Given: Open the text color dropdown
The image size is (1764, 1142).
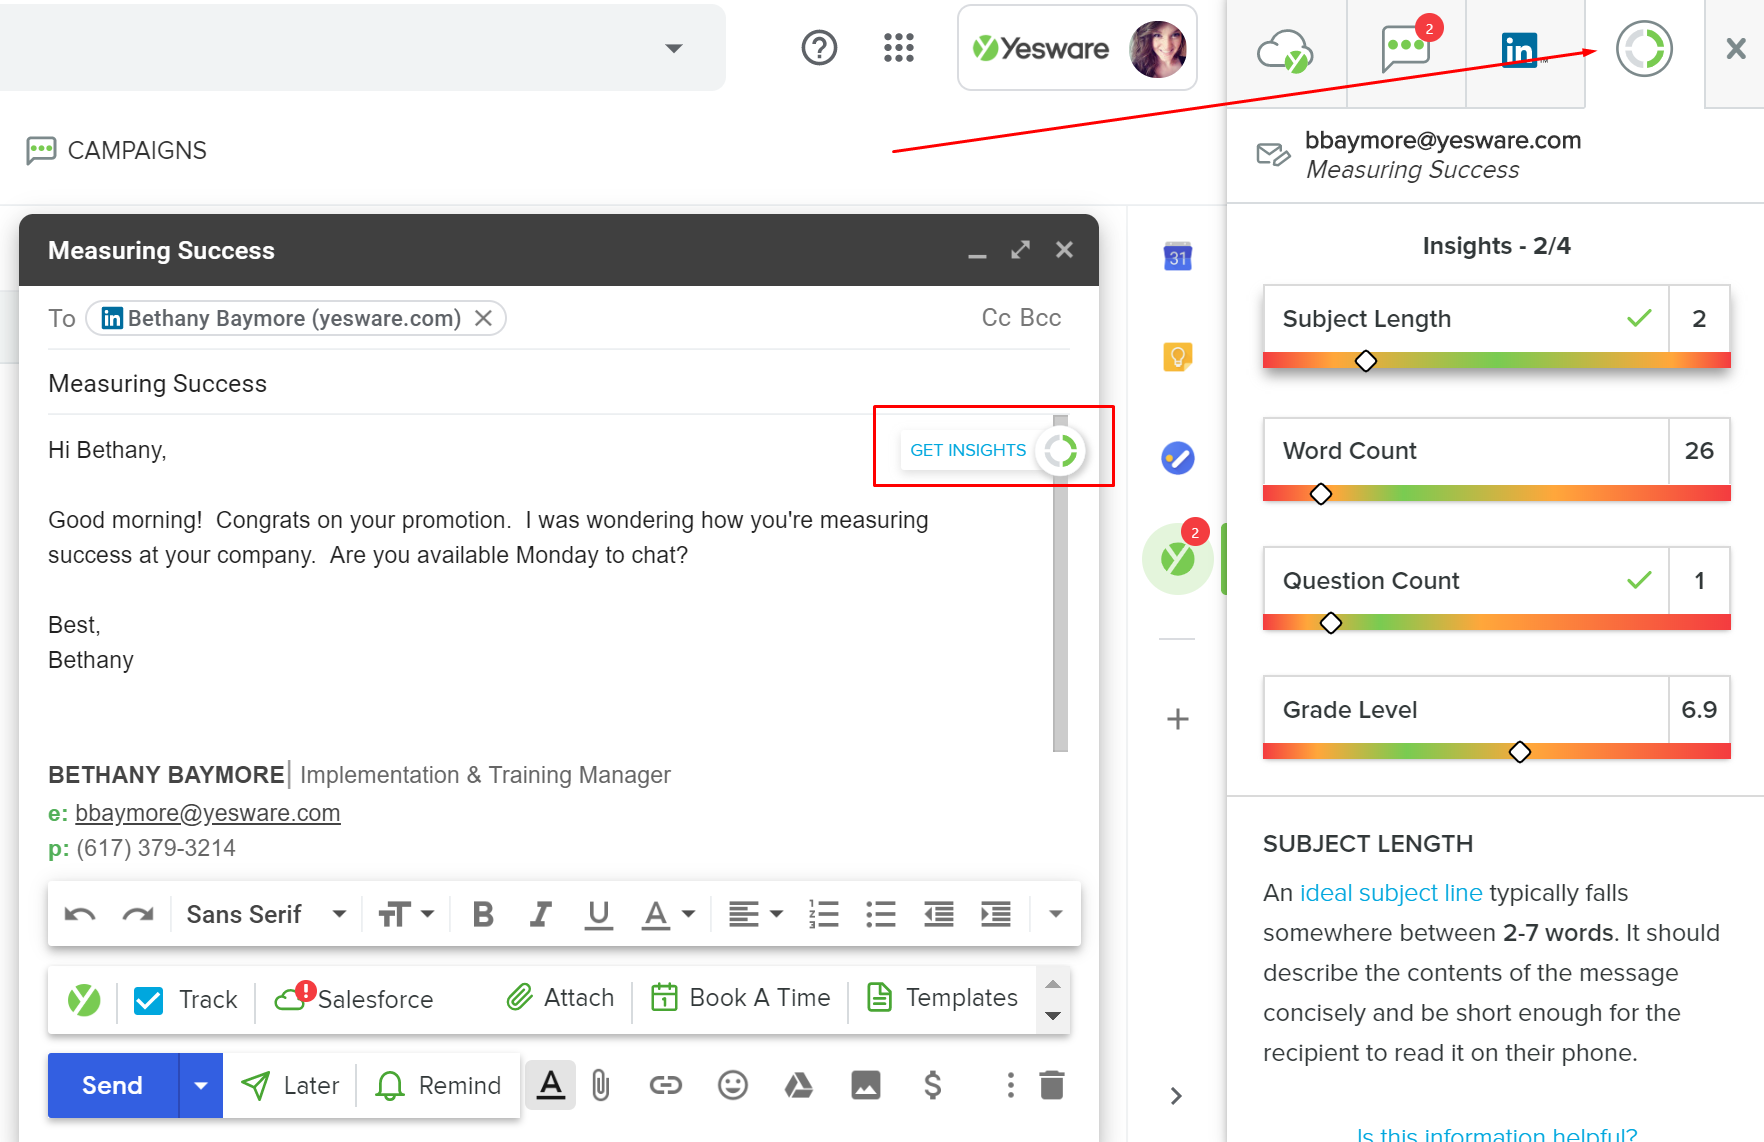Looking at the screenshot, I should tap(668, 914).
